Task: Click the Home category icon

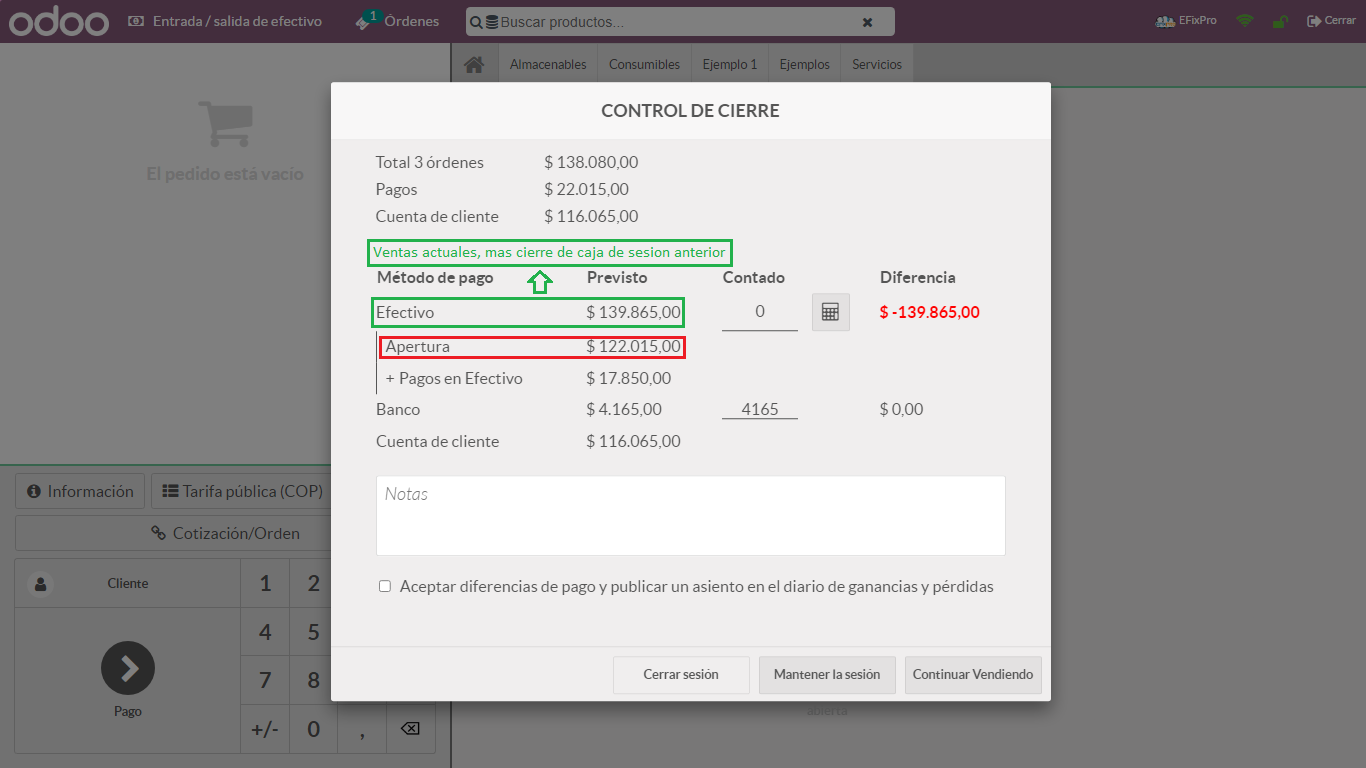Action: (474, 64)
